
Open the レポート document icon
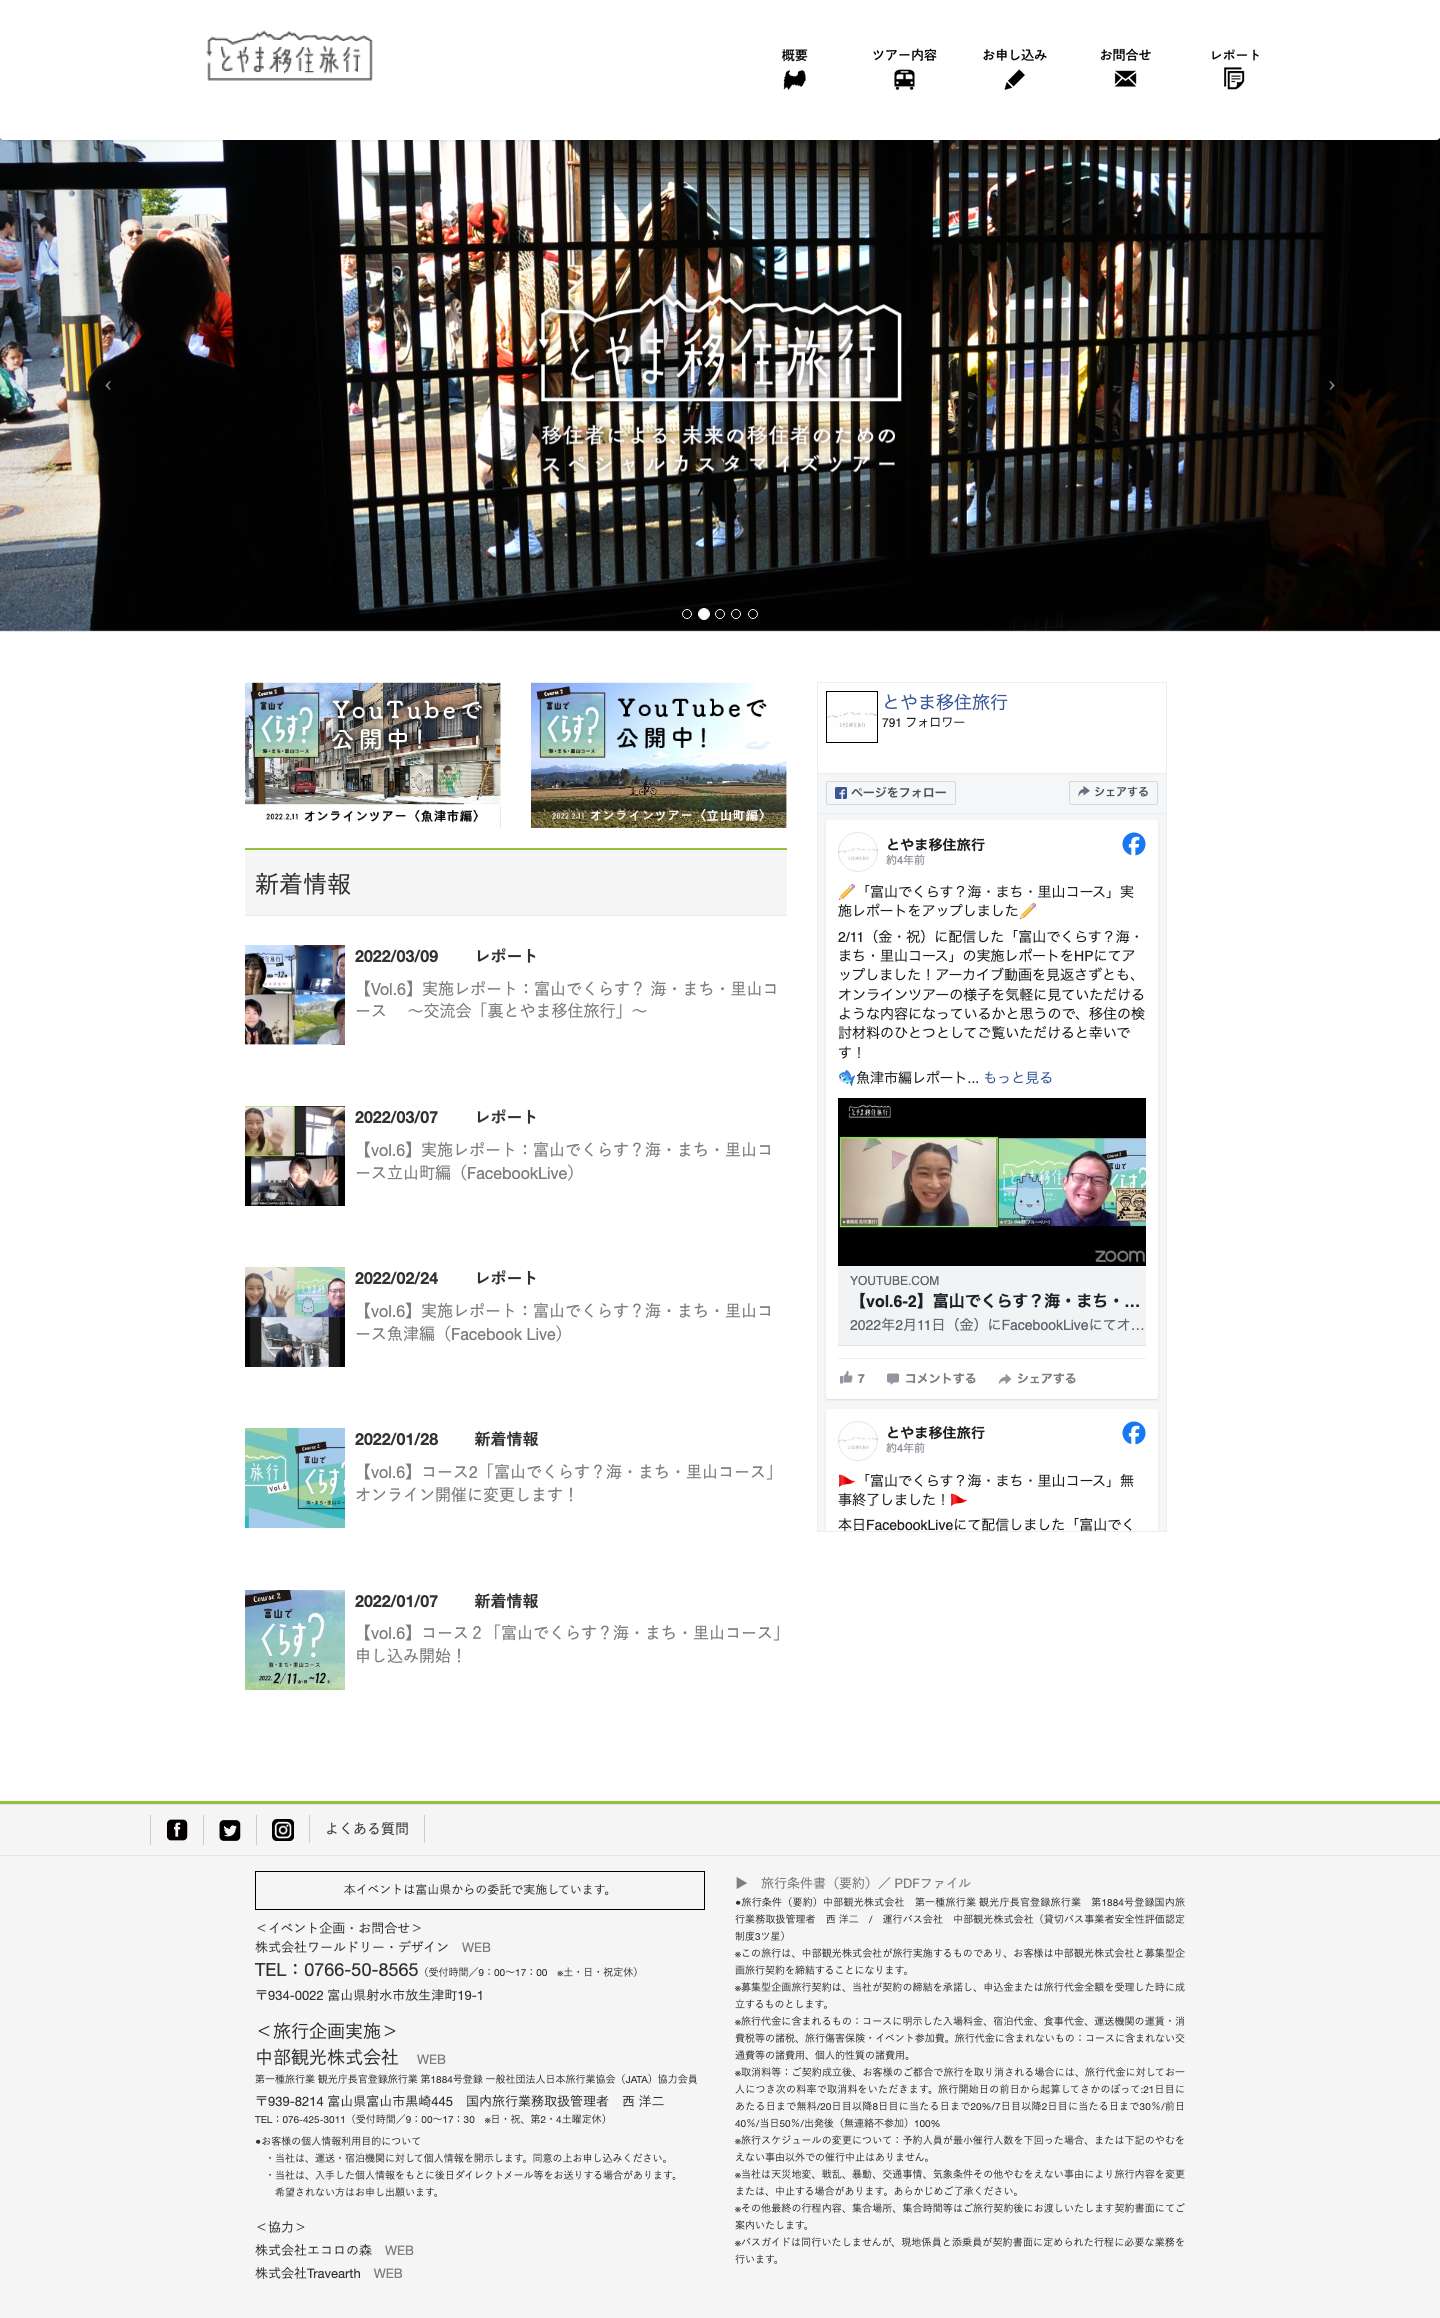(x=1234, y=79)
